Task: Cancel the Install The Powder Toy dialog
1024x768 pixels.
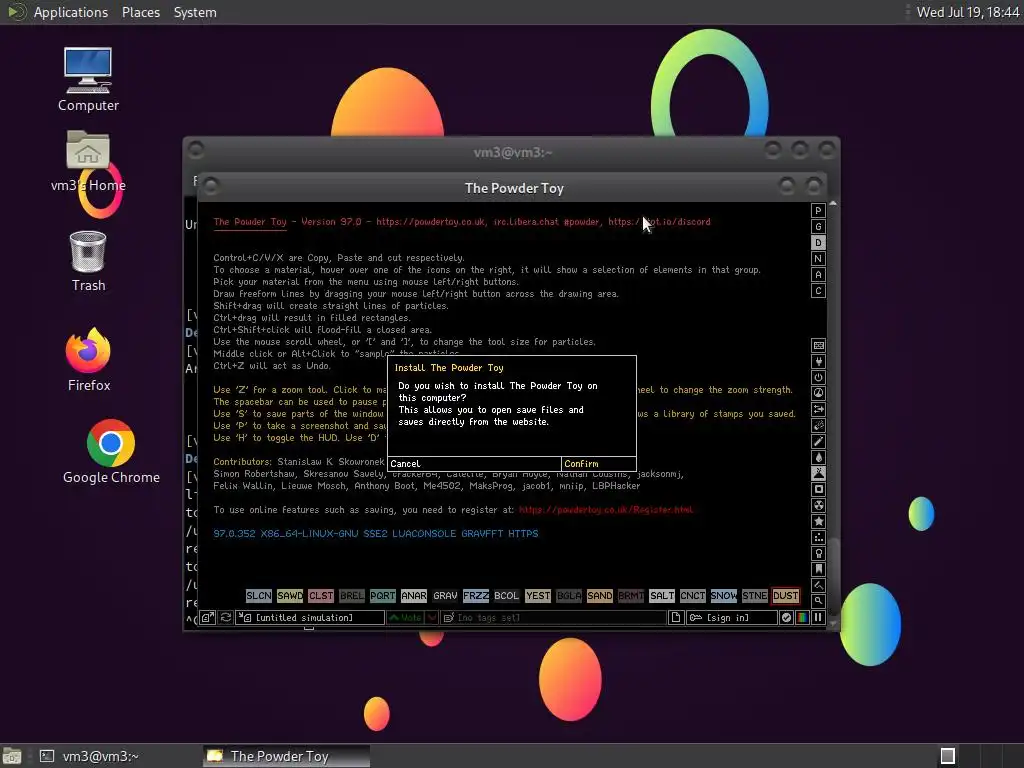Action: 474,464
